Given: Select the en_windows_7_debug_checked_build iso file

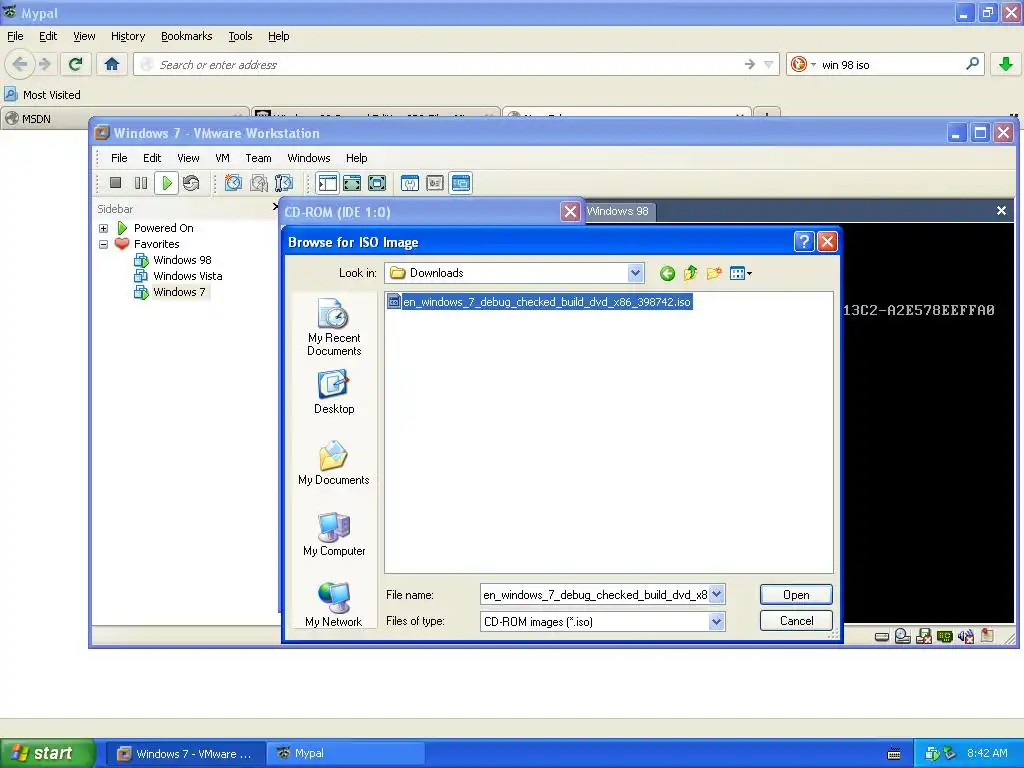Looking at the screenshot, I should pos(539,302).
